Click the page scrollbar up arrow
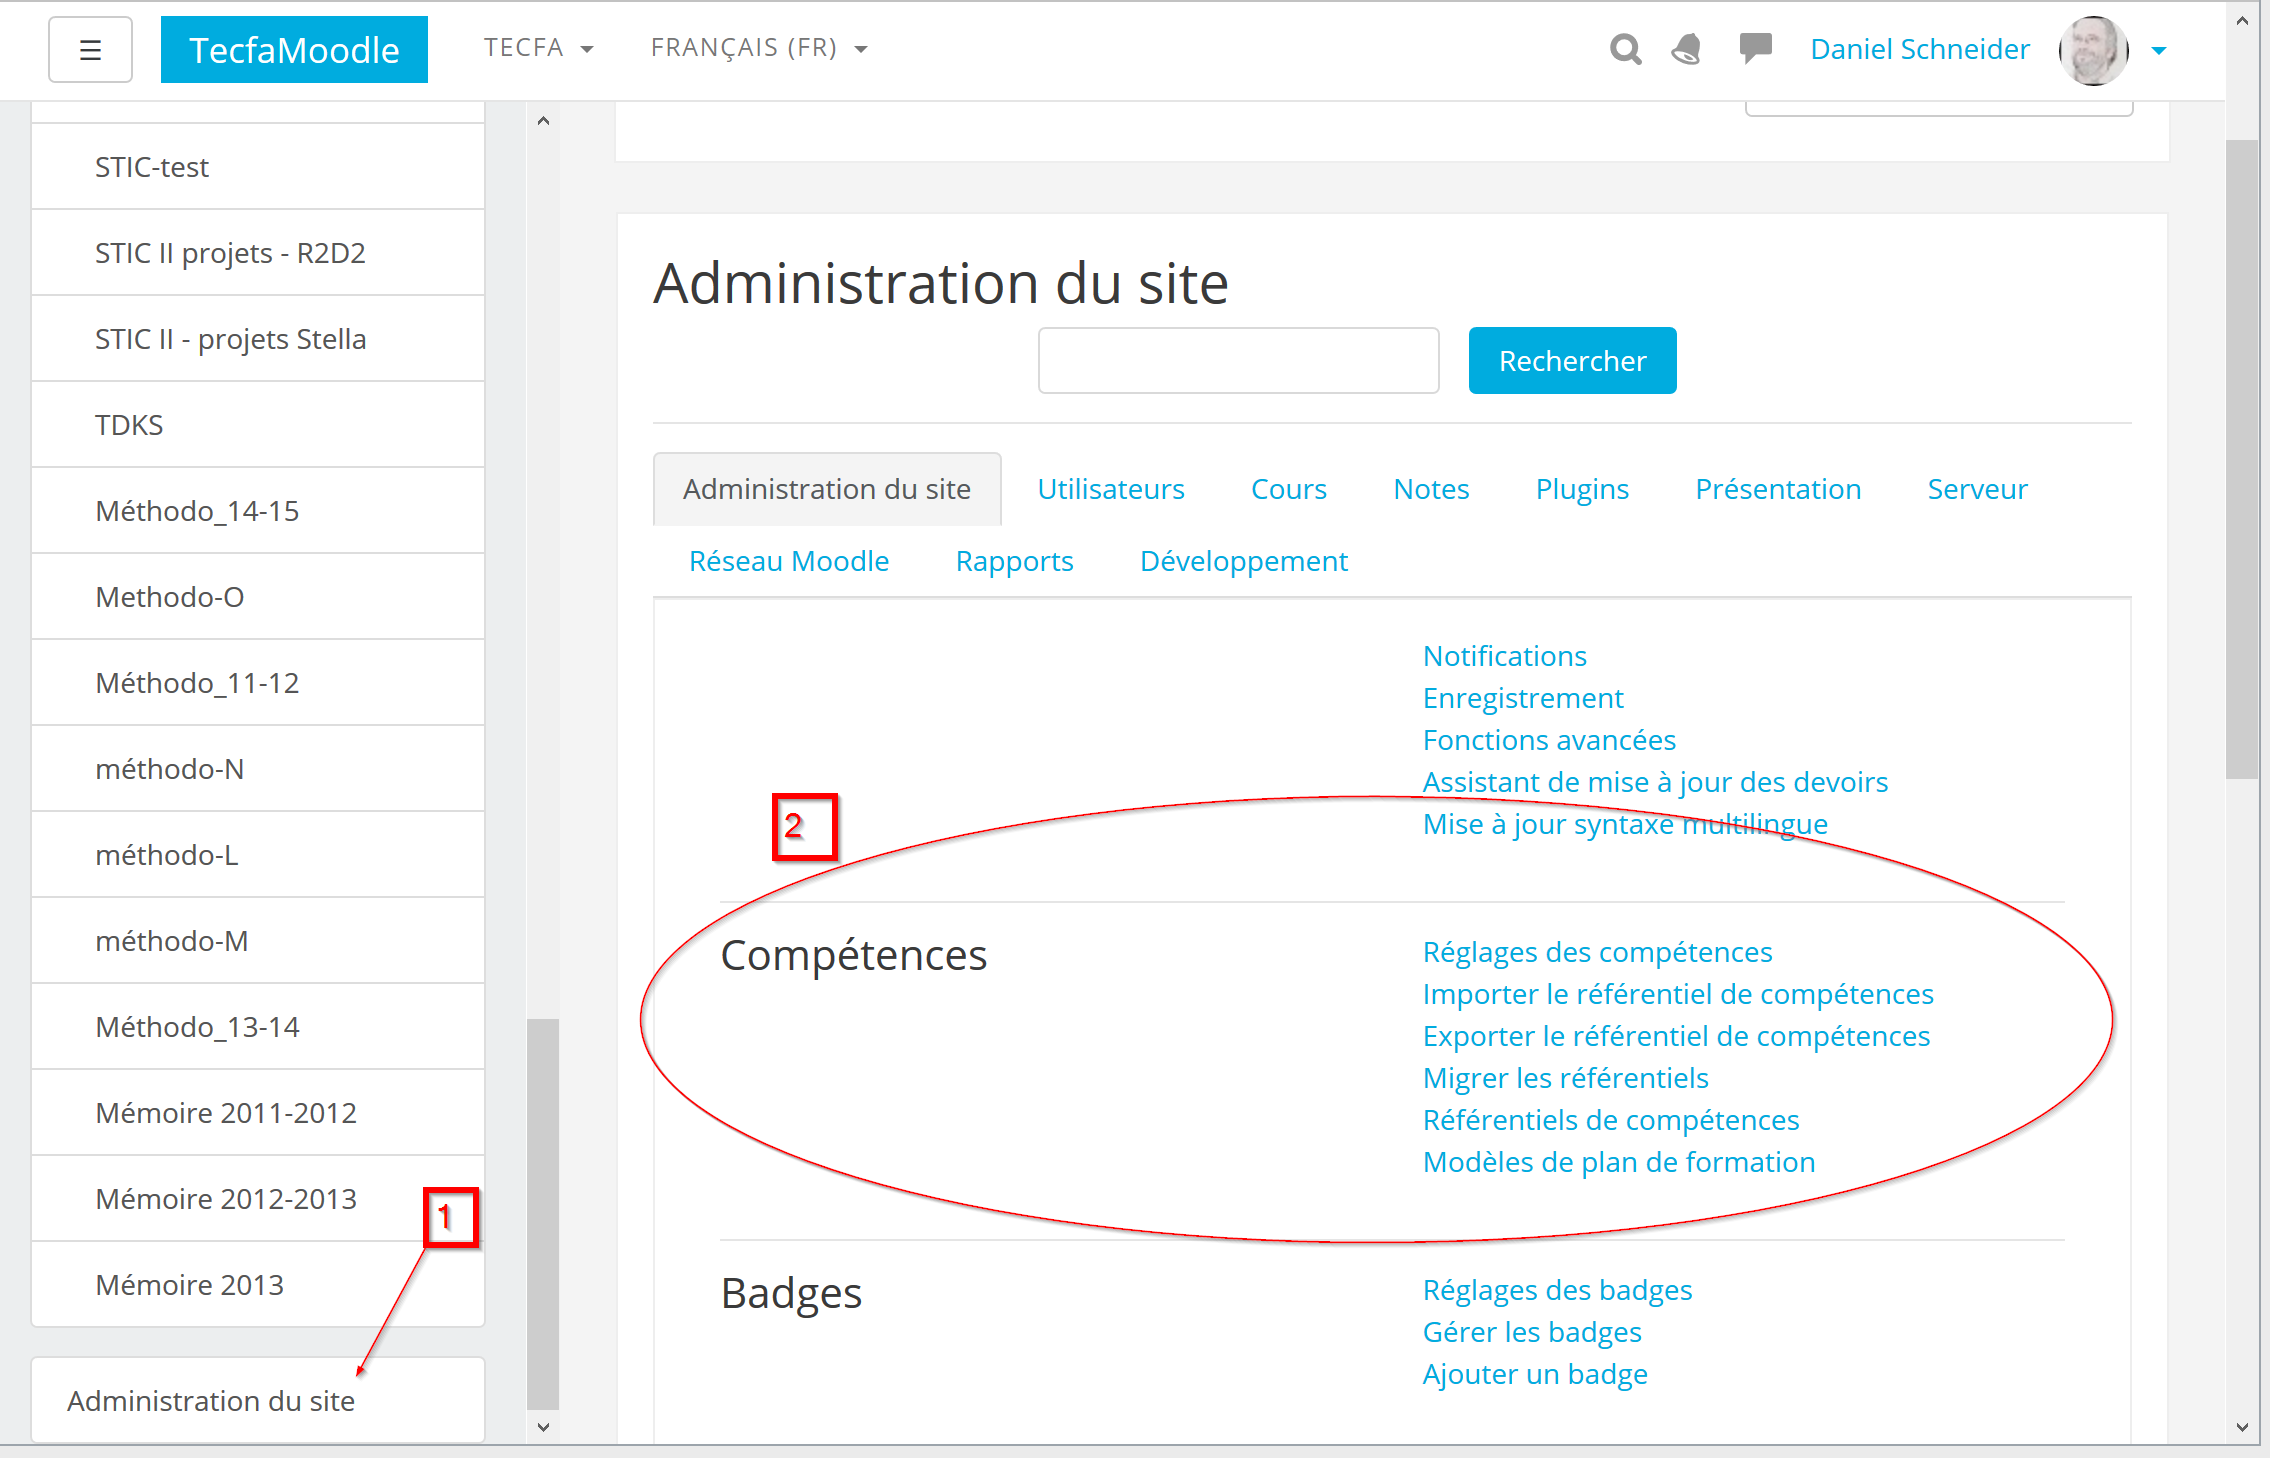This screenshot has width=2270, height=1458. coord(2242,20)
